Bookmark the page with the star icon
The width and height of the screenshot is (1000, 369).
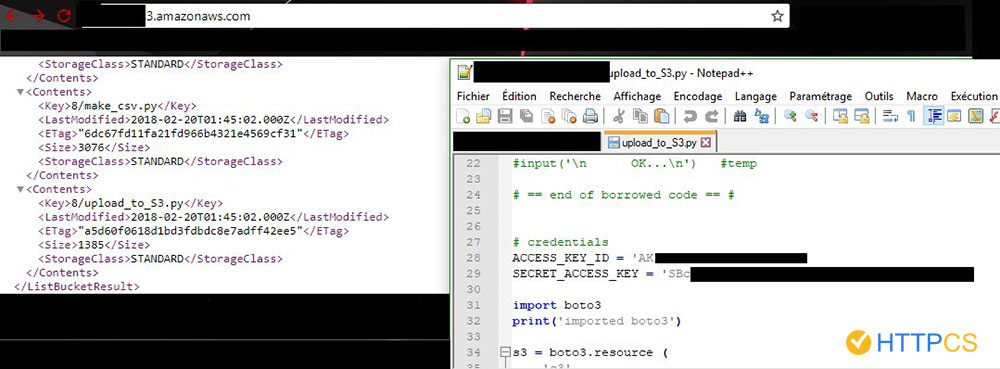click(x=777, y=16)
